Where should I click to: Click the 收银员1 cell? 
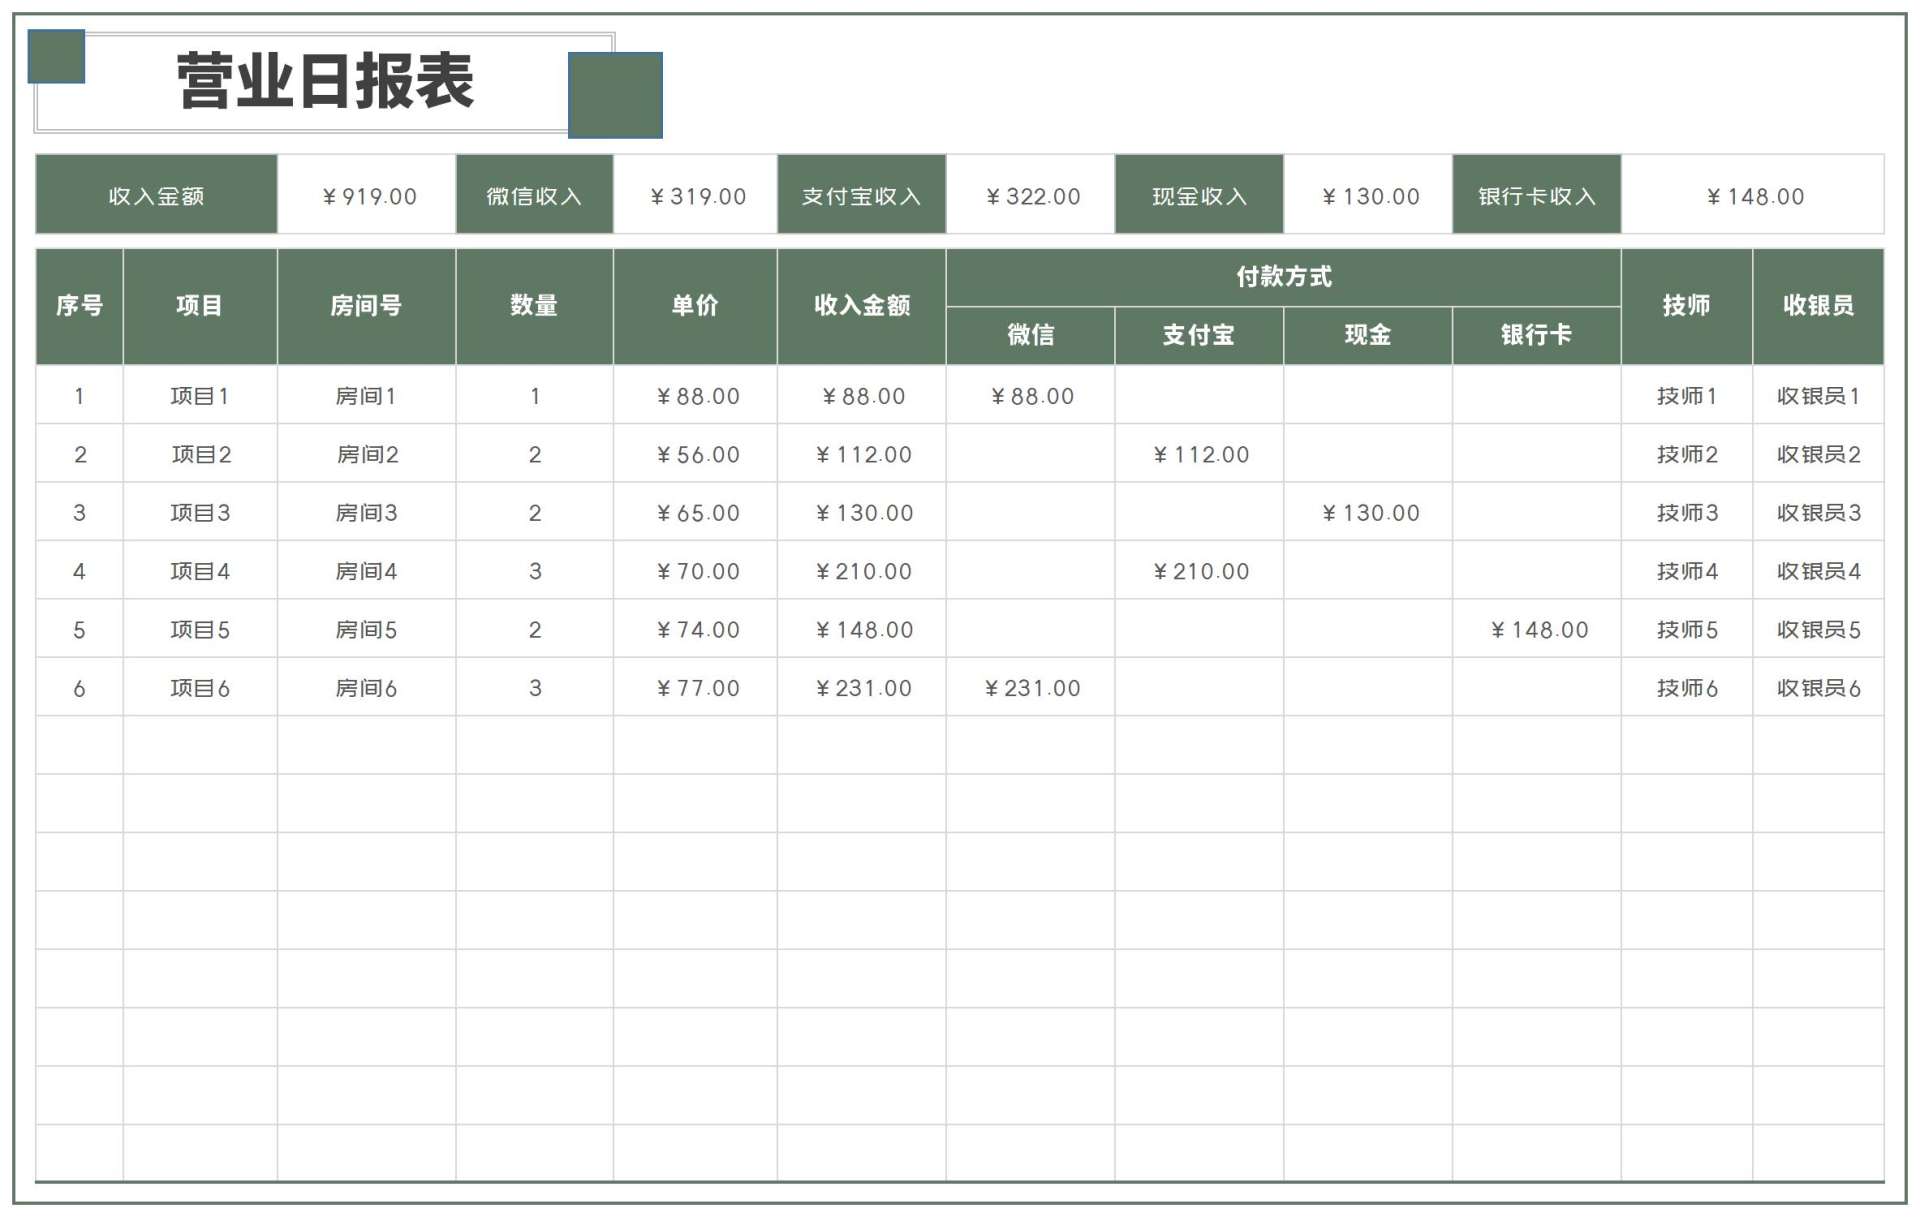tap(1819, 396)
